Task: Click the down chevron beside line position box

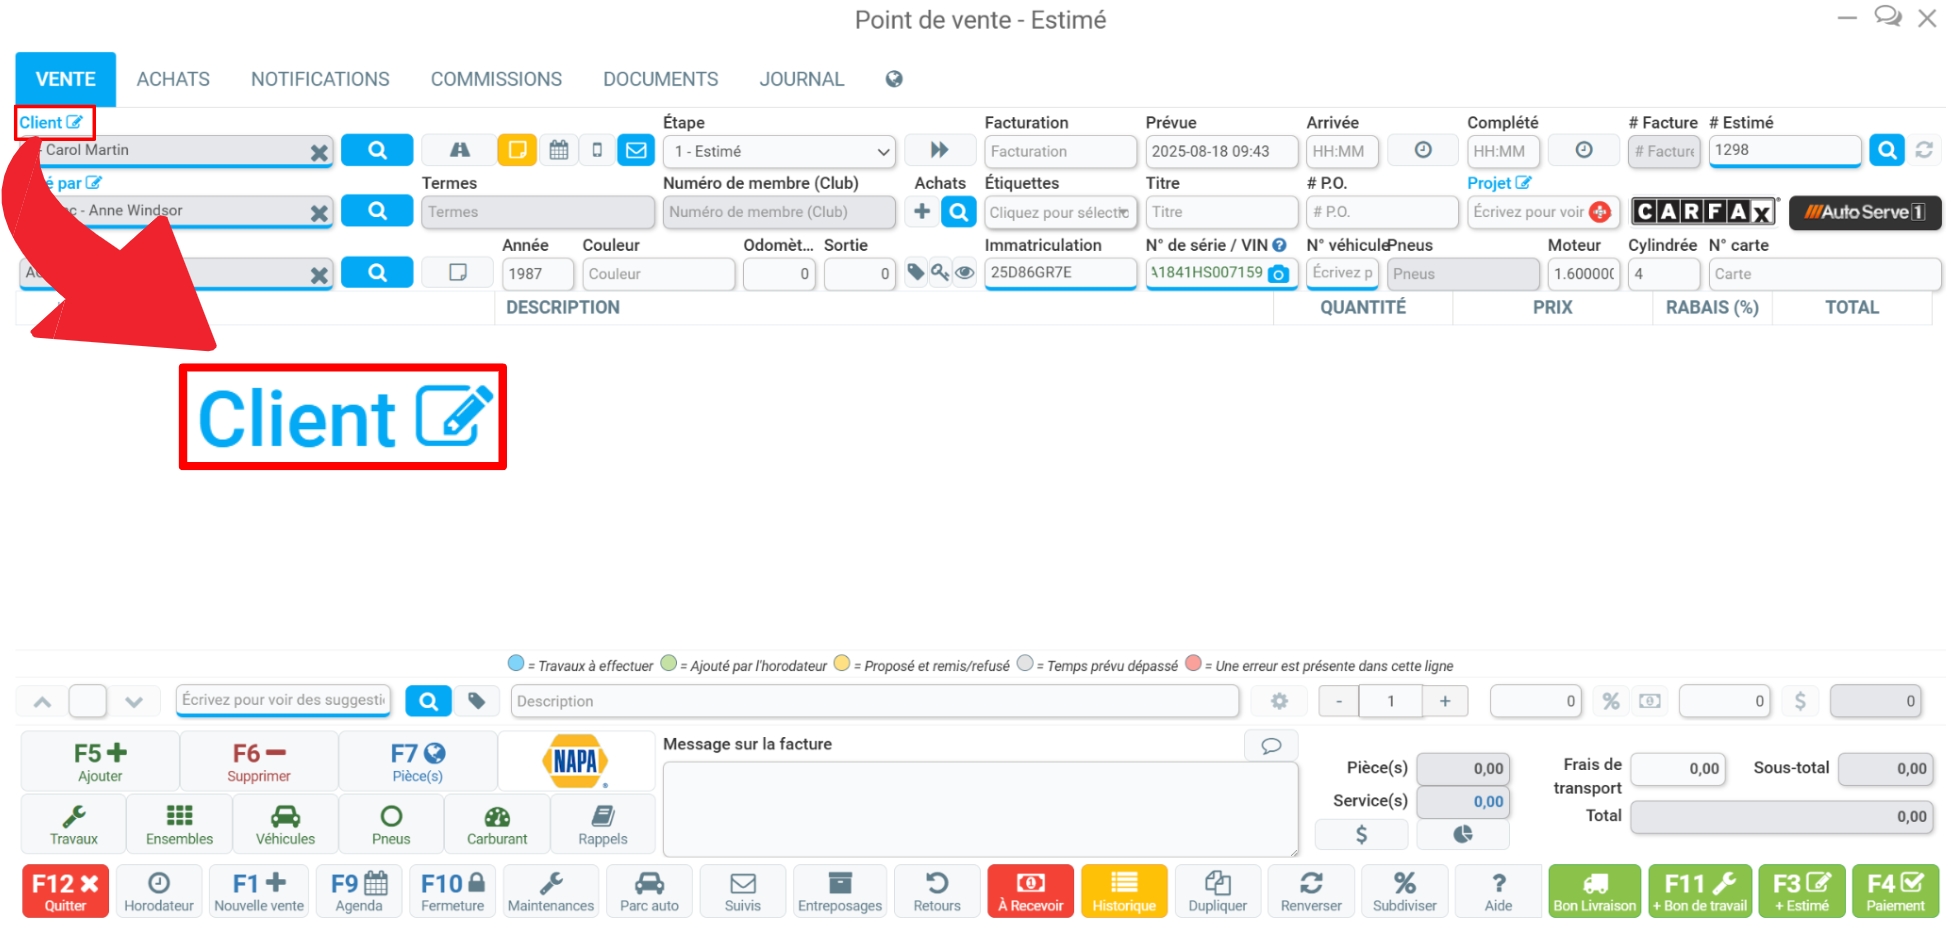Action: pos(134,702)
